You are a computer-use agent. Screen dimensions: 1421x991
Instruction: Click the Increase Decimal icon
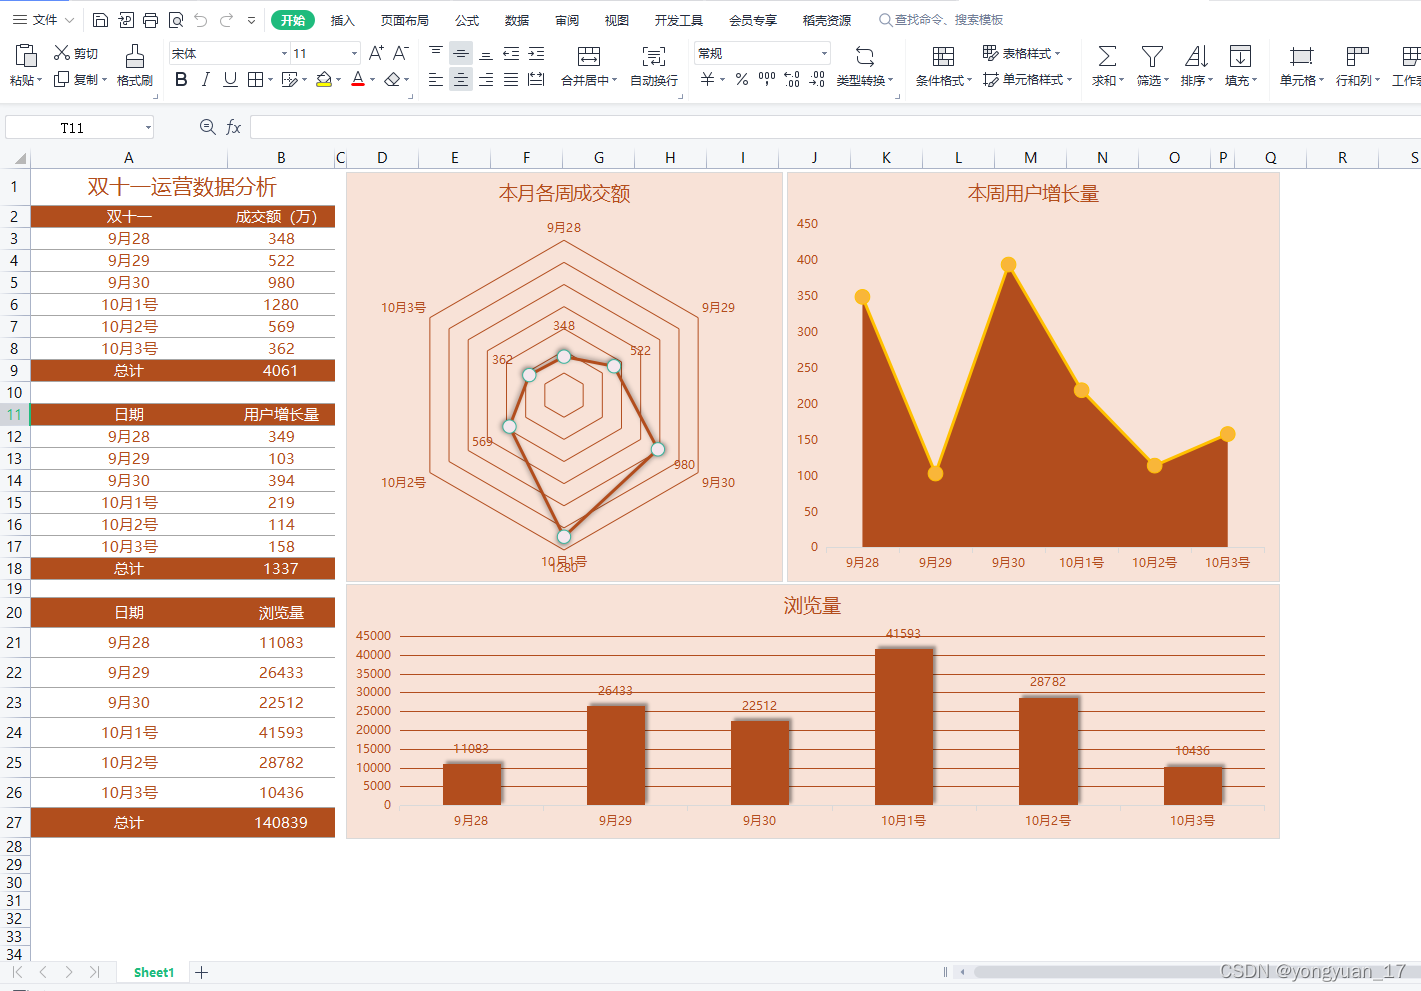(x=792, y=79)
